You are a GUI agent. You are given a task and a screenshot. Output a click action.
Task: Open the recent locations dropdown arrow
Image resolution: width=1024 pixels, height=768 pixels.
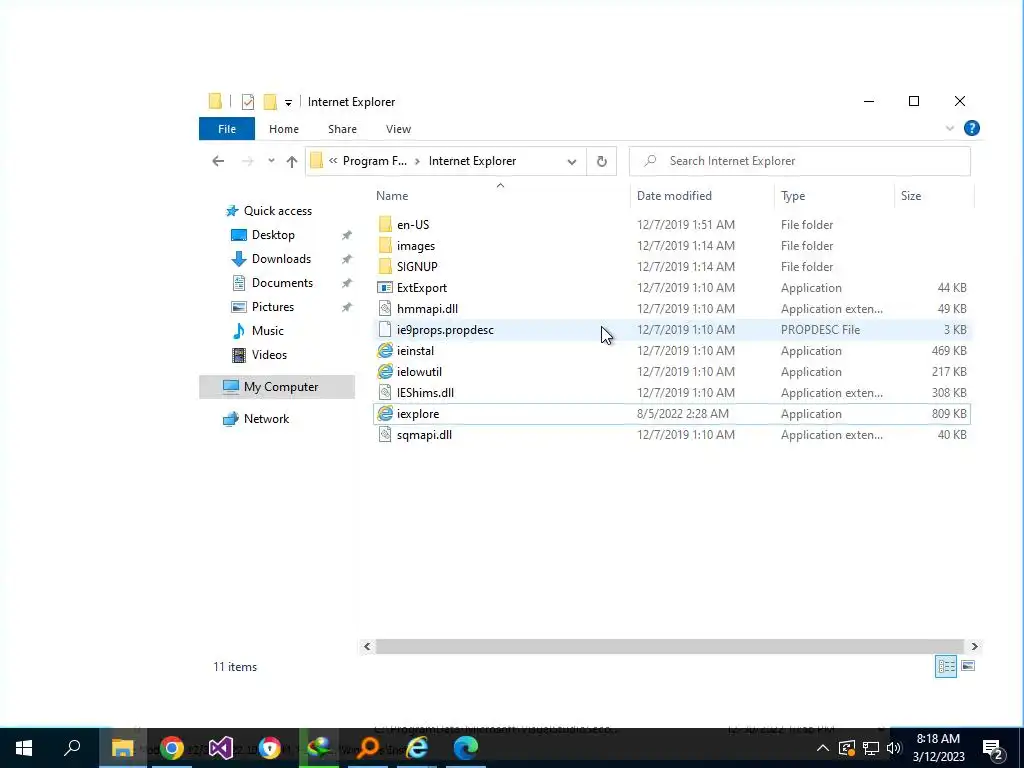271,161
